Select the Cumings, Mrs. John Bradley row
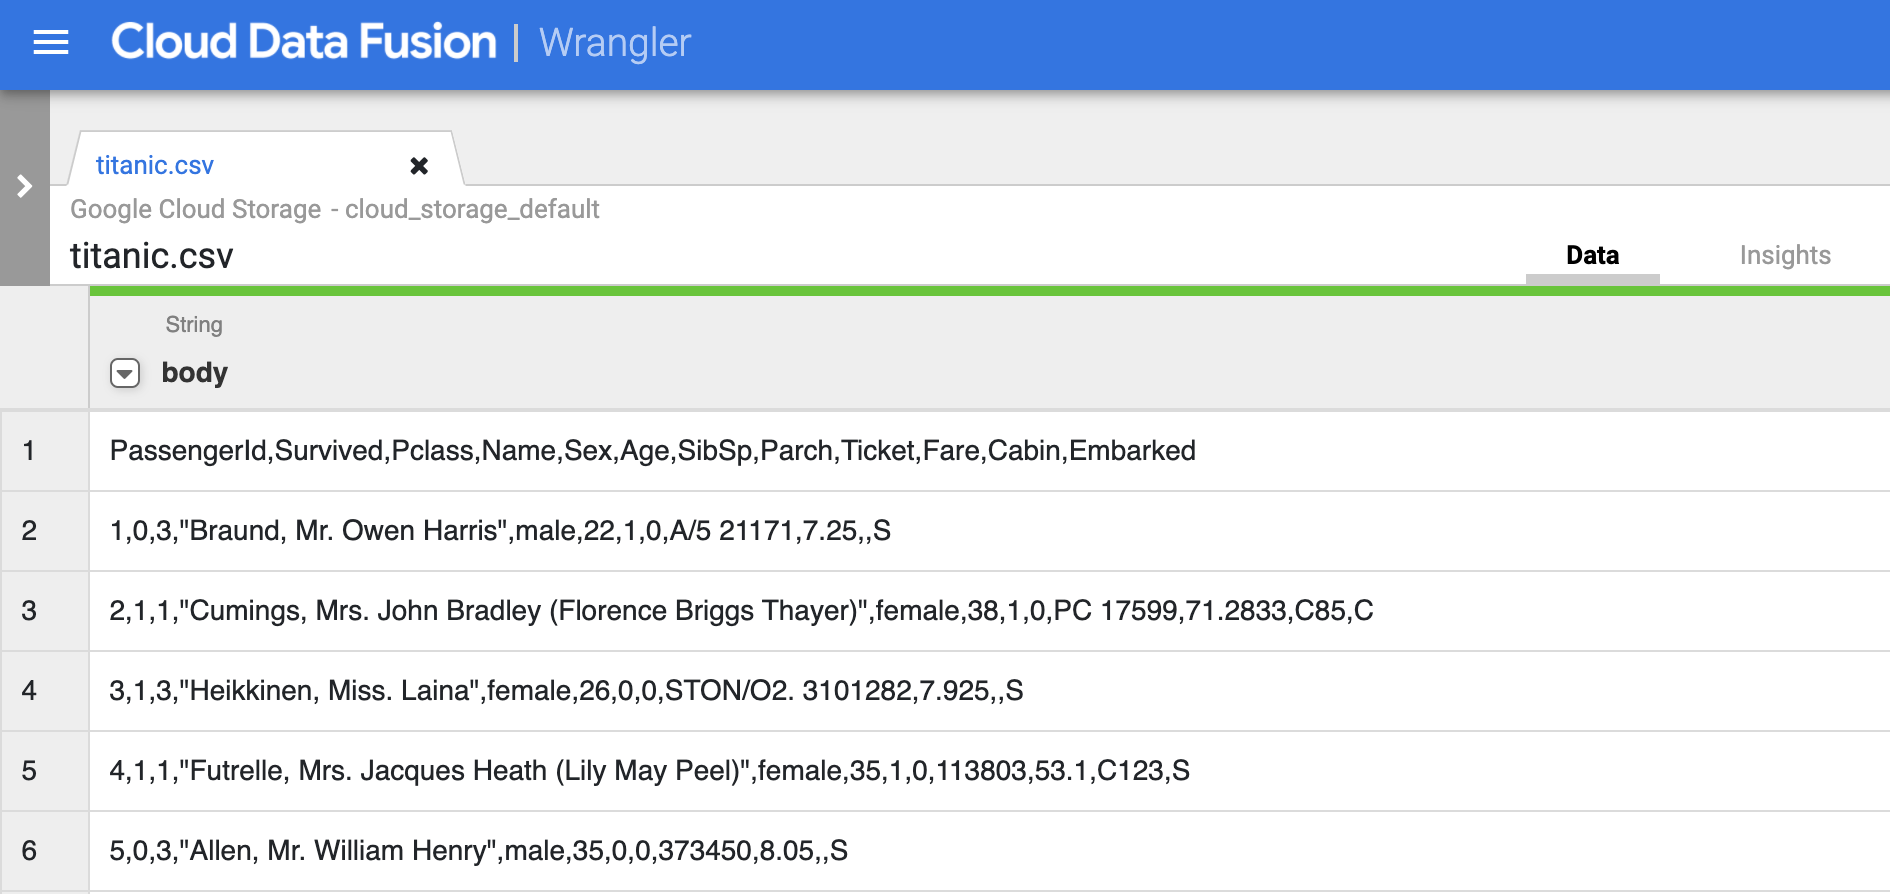This screenshot has height=894, width=1890. click(x=989, y=611)
